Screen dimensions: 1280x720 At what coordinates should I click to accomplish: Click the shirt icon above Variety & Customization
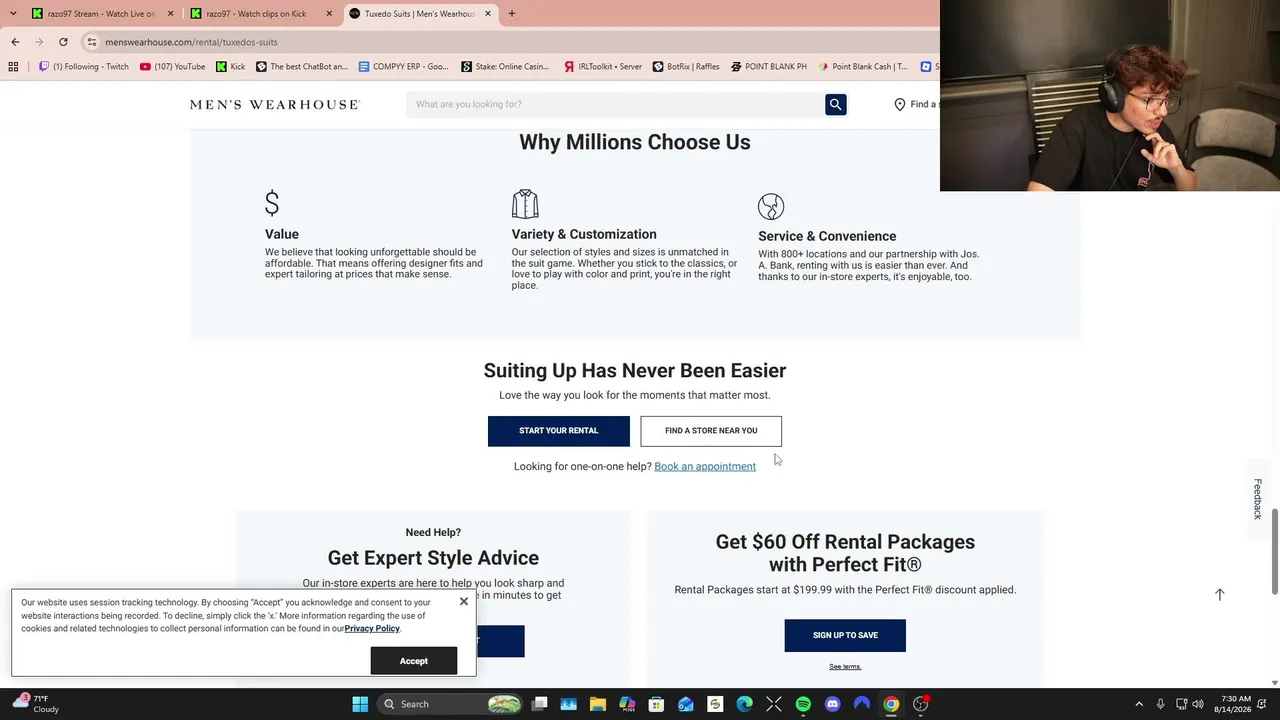(x=525, y=204)
